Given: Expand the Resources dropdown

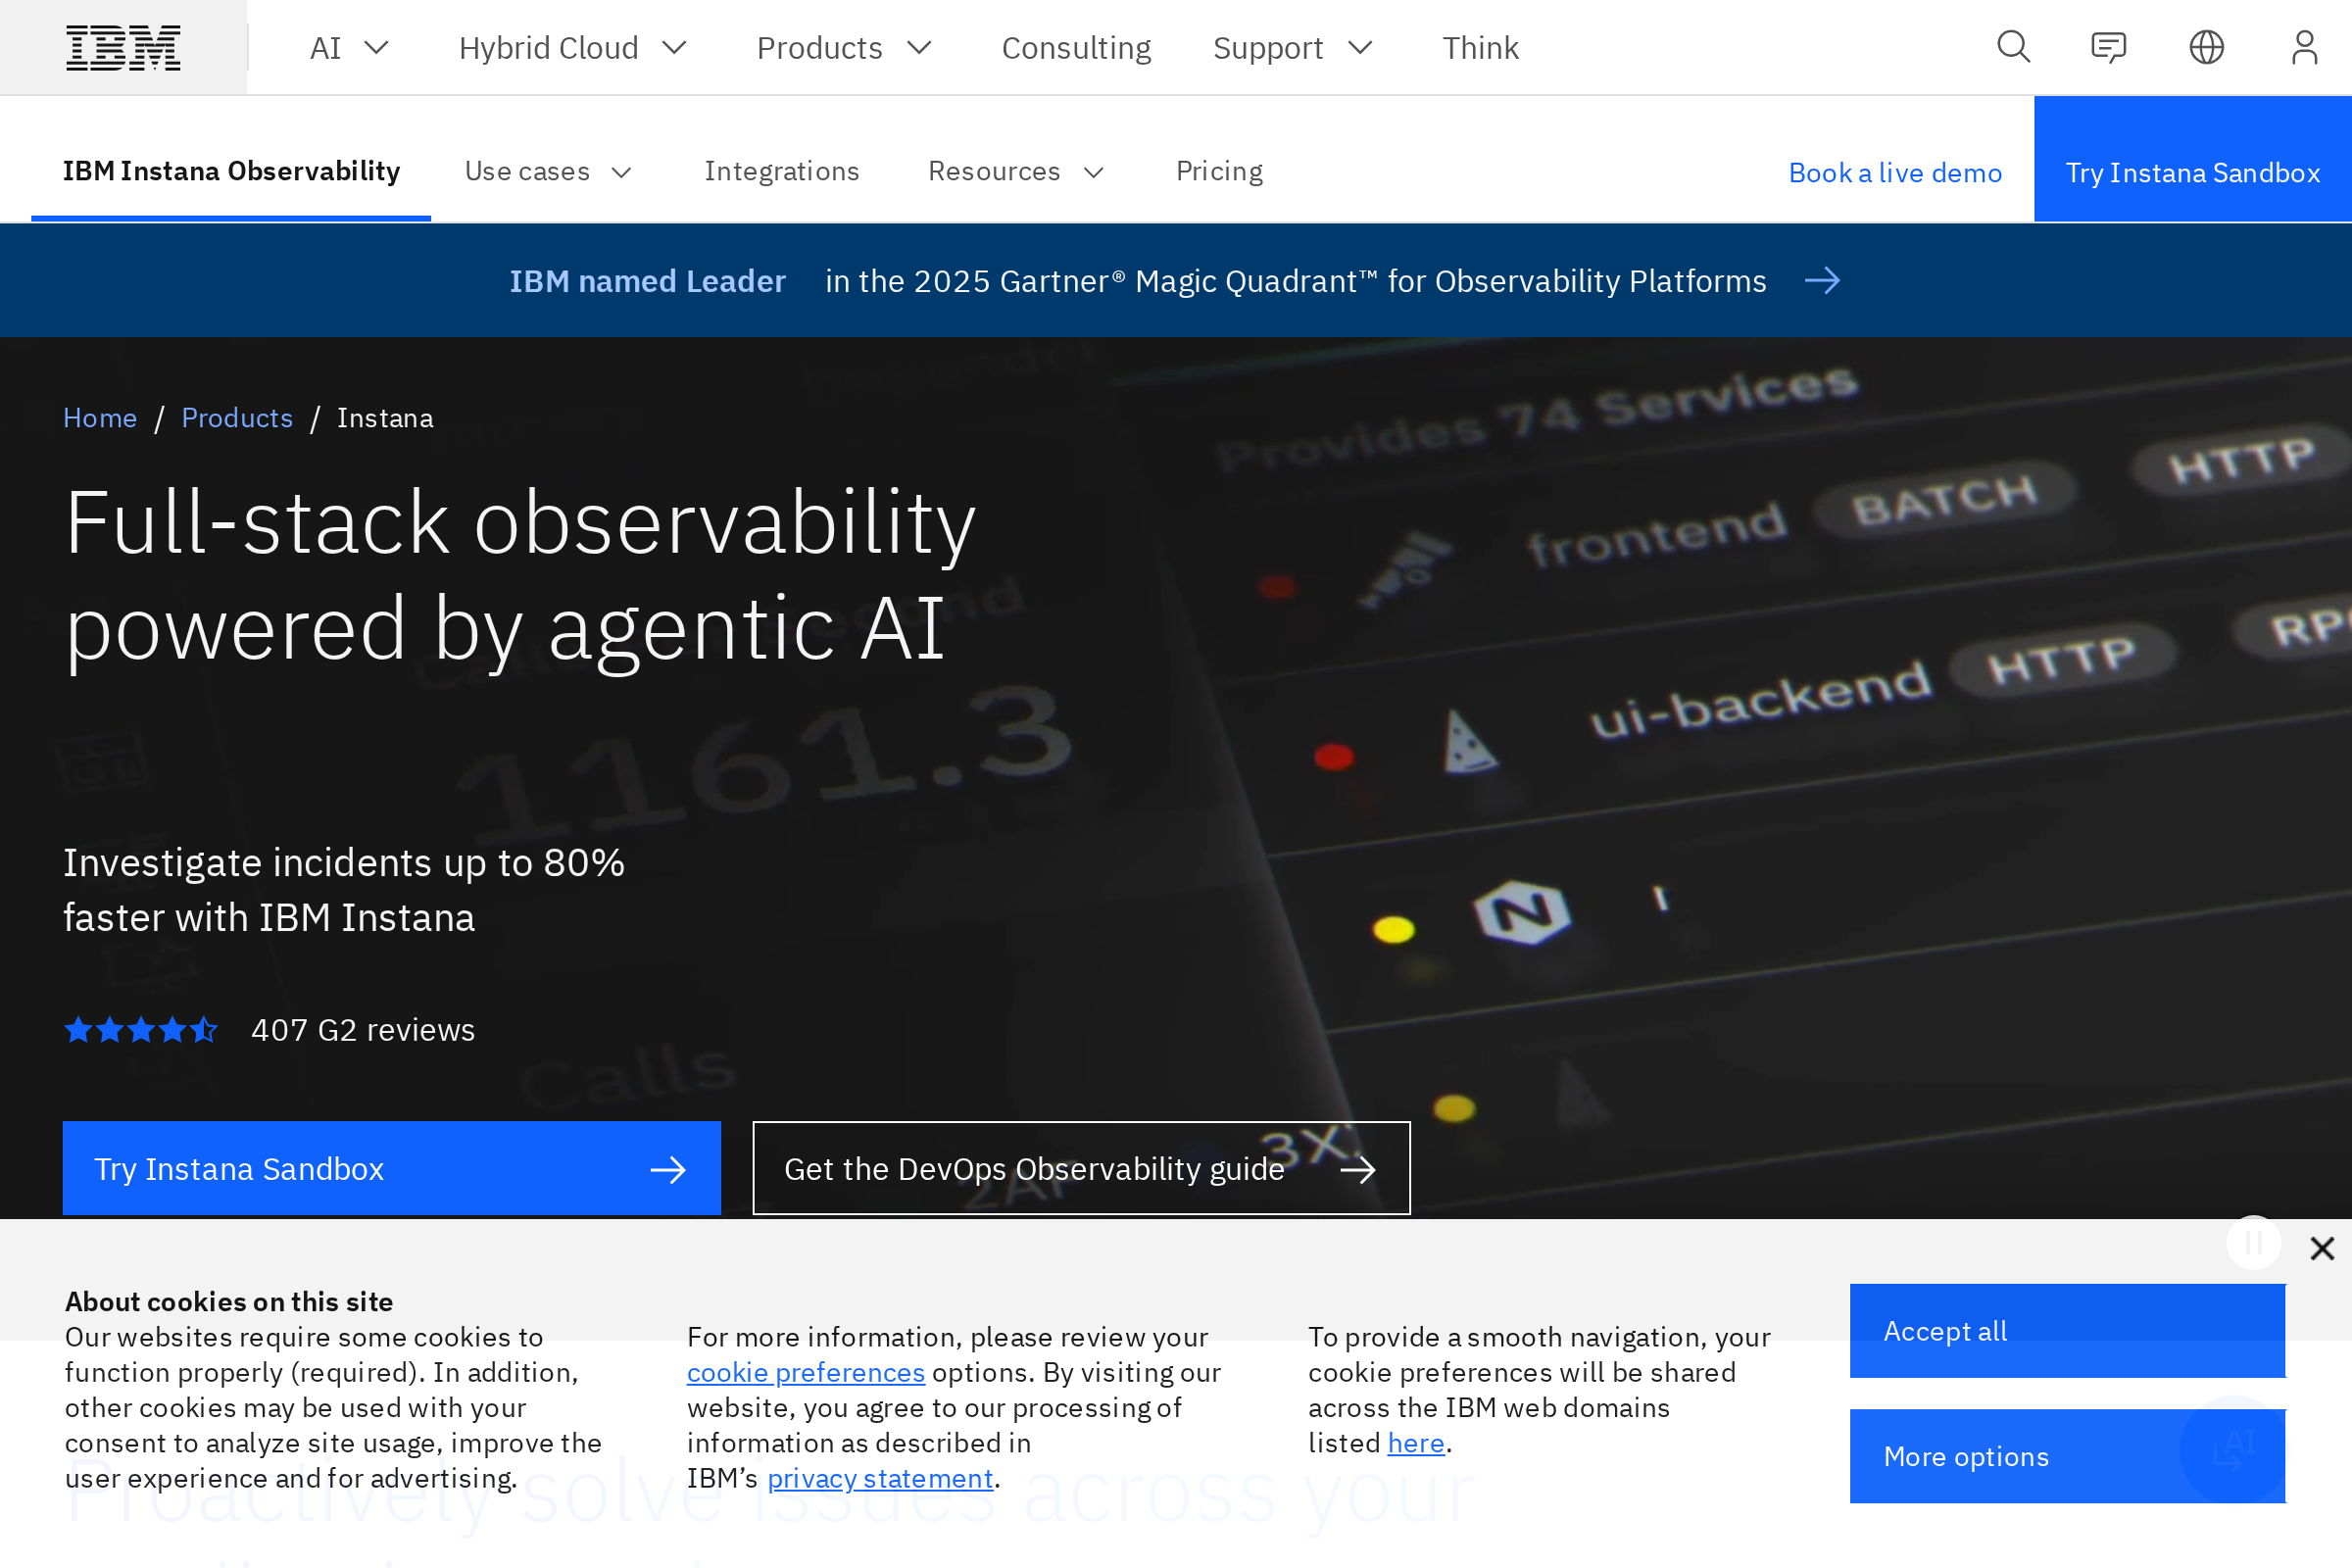Looking at the screenshot, I should click(1016, 172).
